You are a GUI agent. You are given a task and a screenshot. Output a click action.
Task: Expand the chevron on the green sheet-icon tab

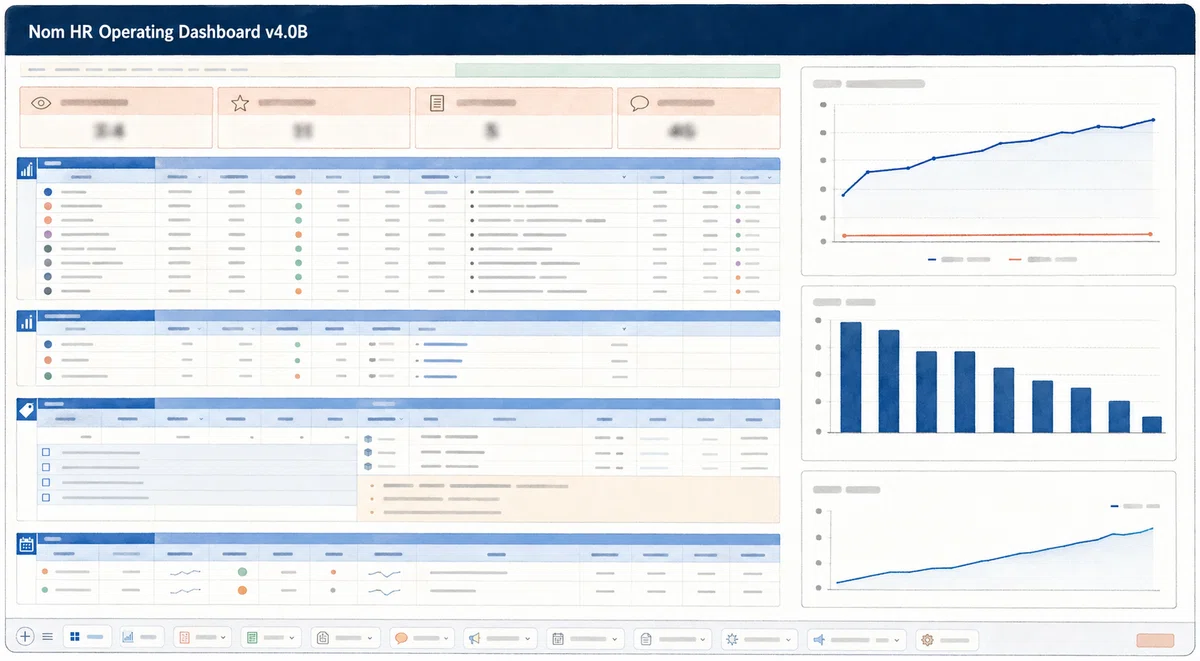click(293, 638)
